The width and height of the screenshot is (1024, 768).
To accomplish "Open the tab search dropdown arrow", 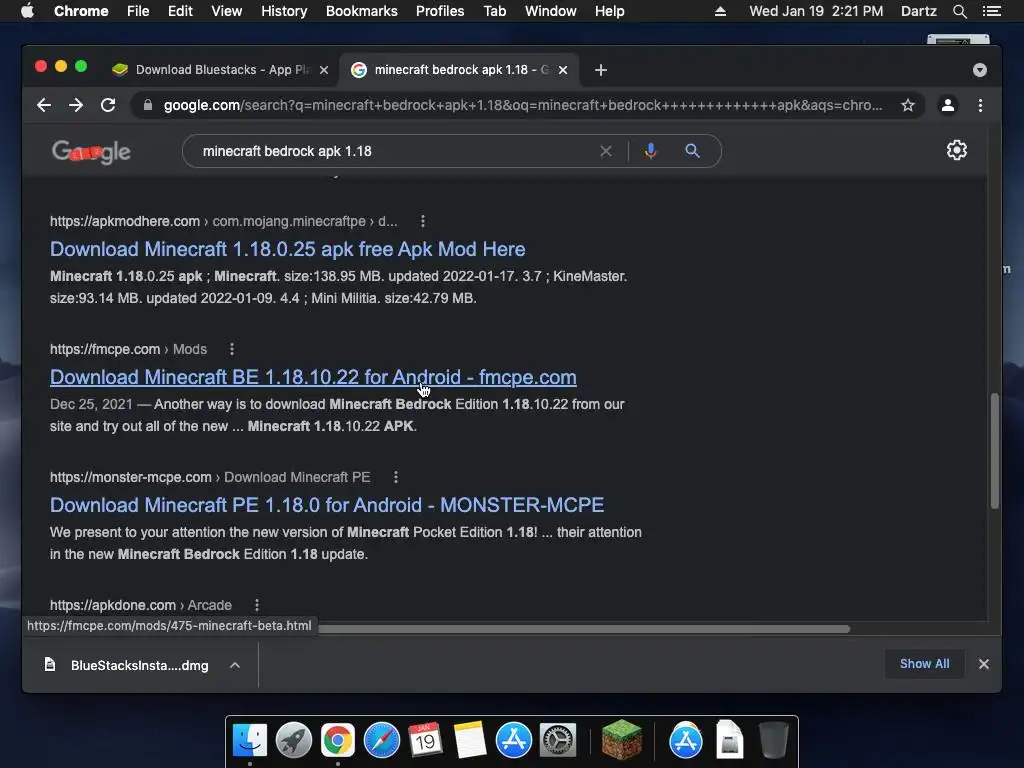I will click(980, 70).
